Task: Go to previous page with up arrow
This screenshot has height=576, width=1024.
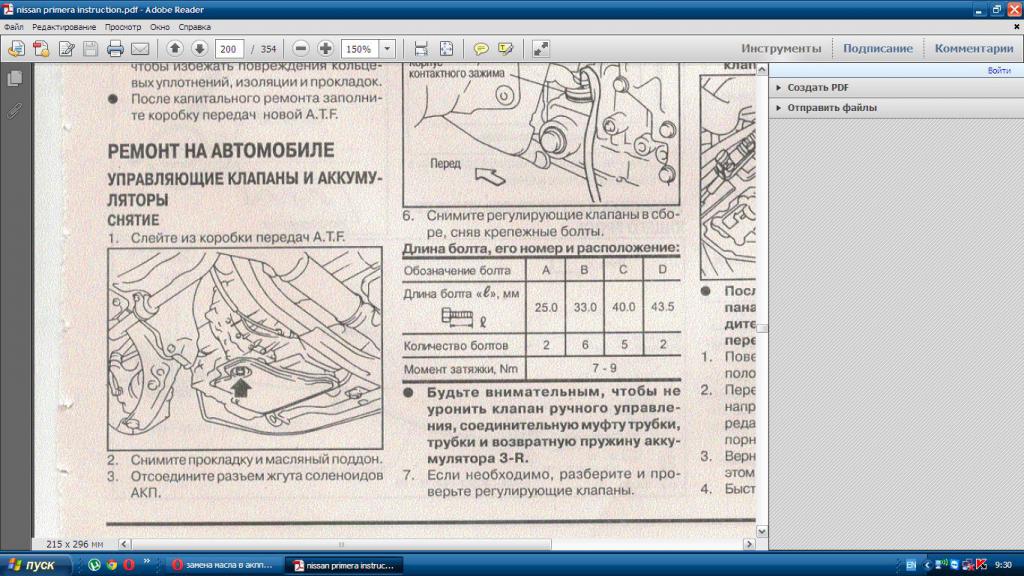Action: [174, 49]
